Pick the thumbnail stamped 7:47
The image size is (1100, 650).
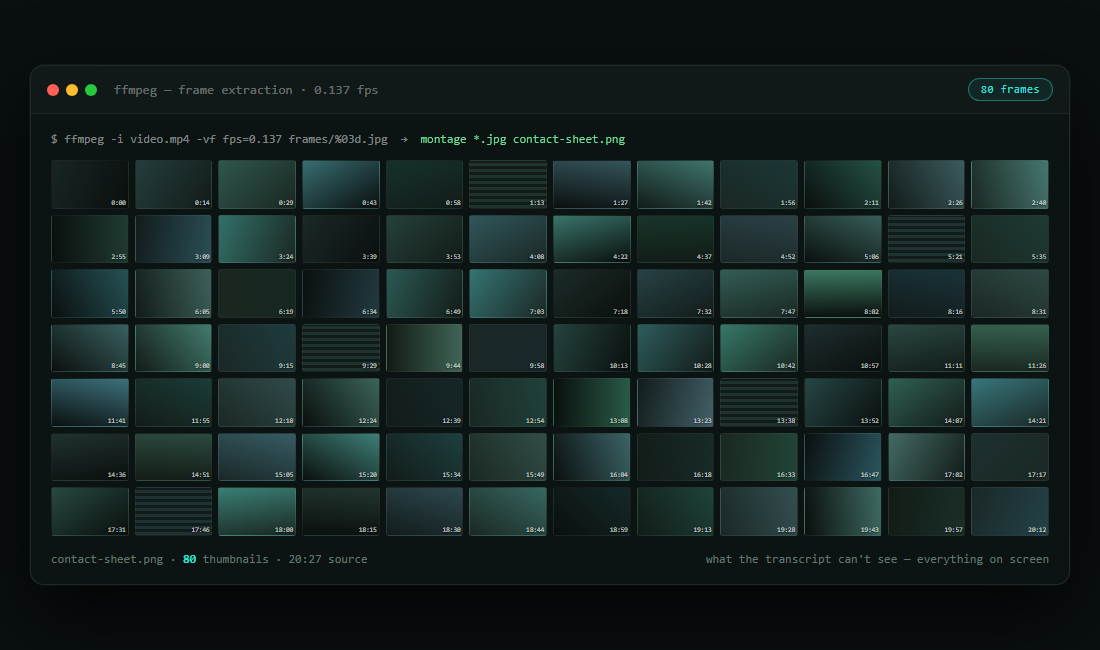[759, 294]
